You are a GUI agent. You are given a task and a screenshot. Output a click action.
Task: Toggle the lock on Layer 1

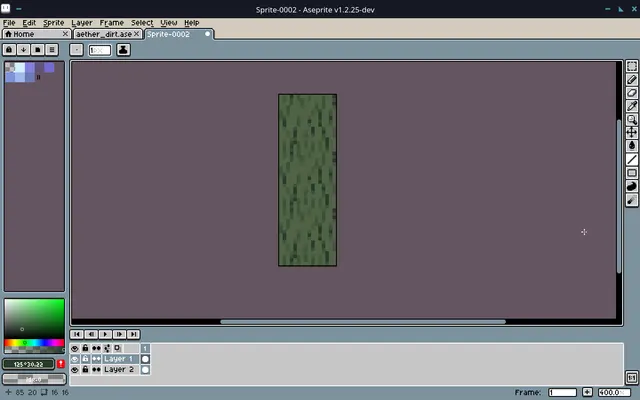click(x=85, y=359)
